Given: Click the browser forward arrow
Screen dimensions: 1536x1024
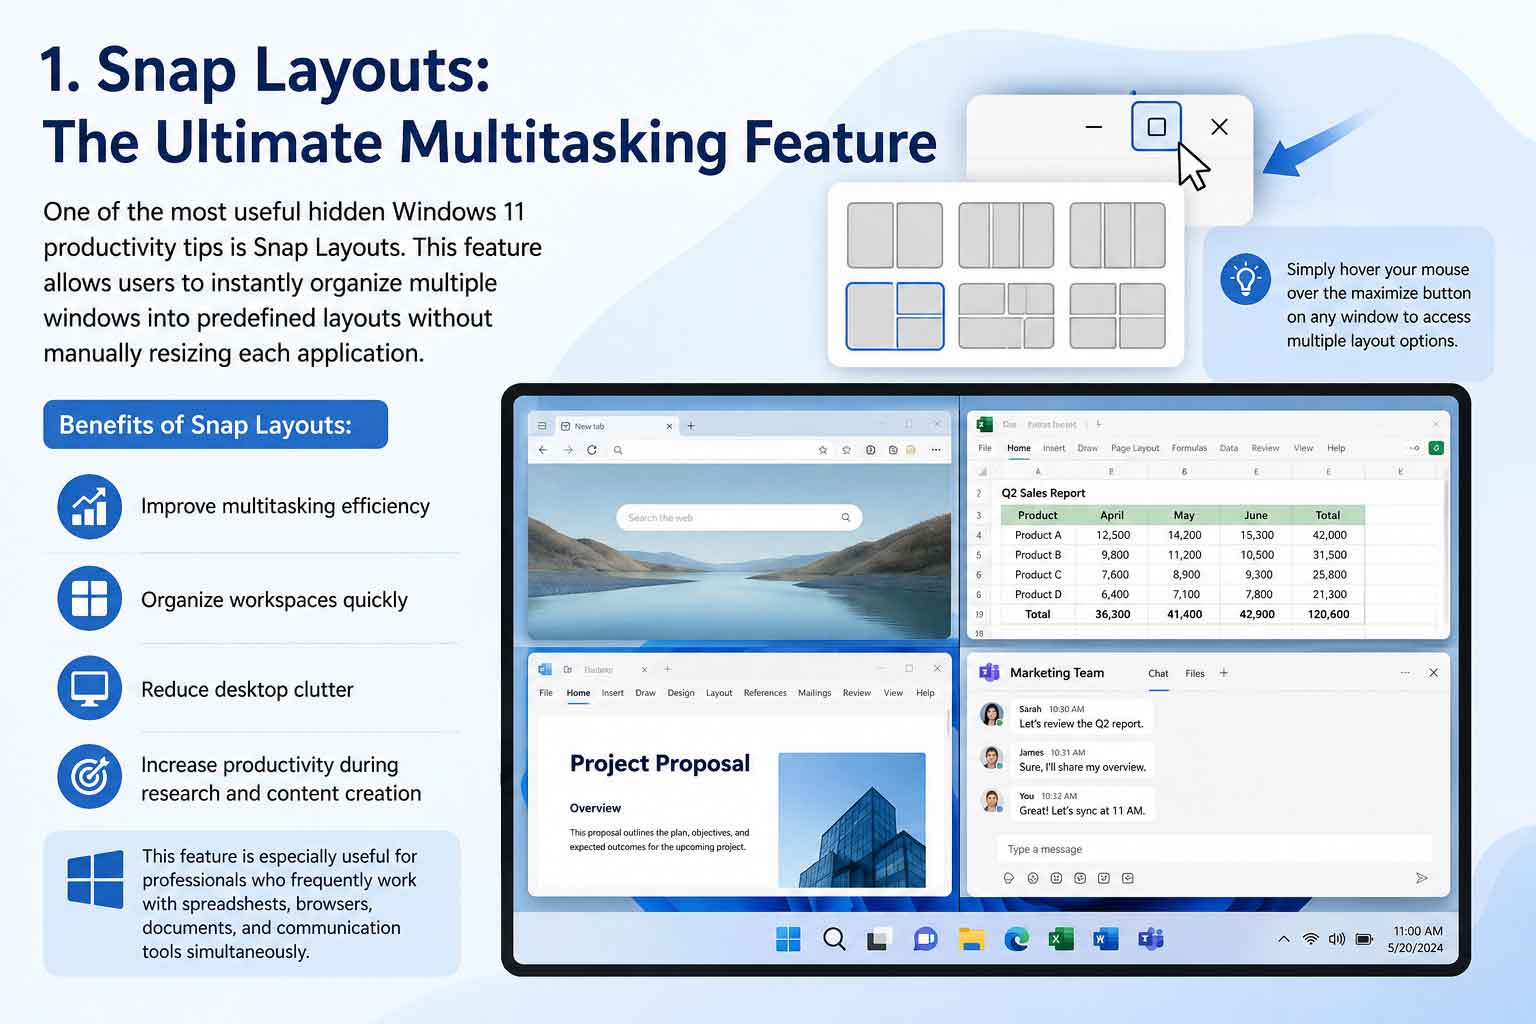Looking at the screenshot, I should (x=568, y=450).
